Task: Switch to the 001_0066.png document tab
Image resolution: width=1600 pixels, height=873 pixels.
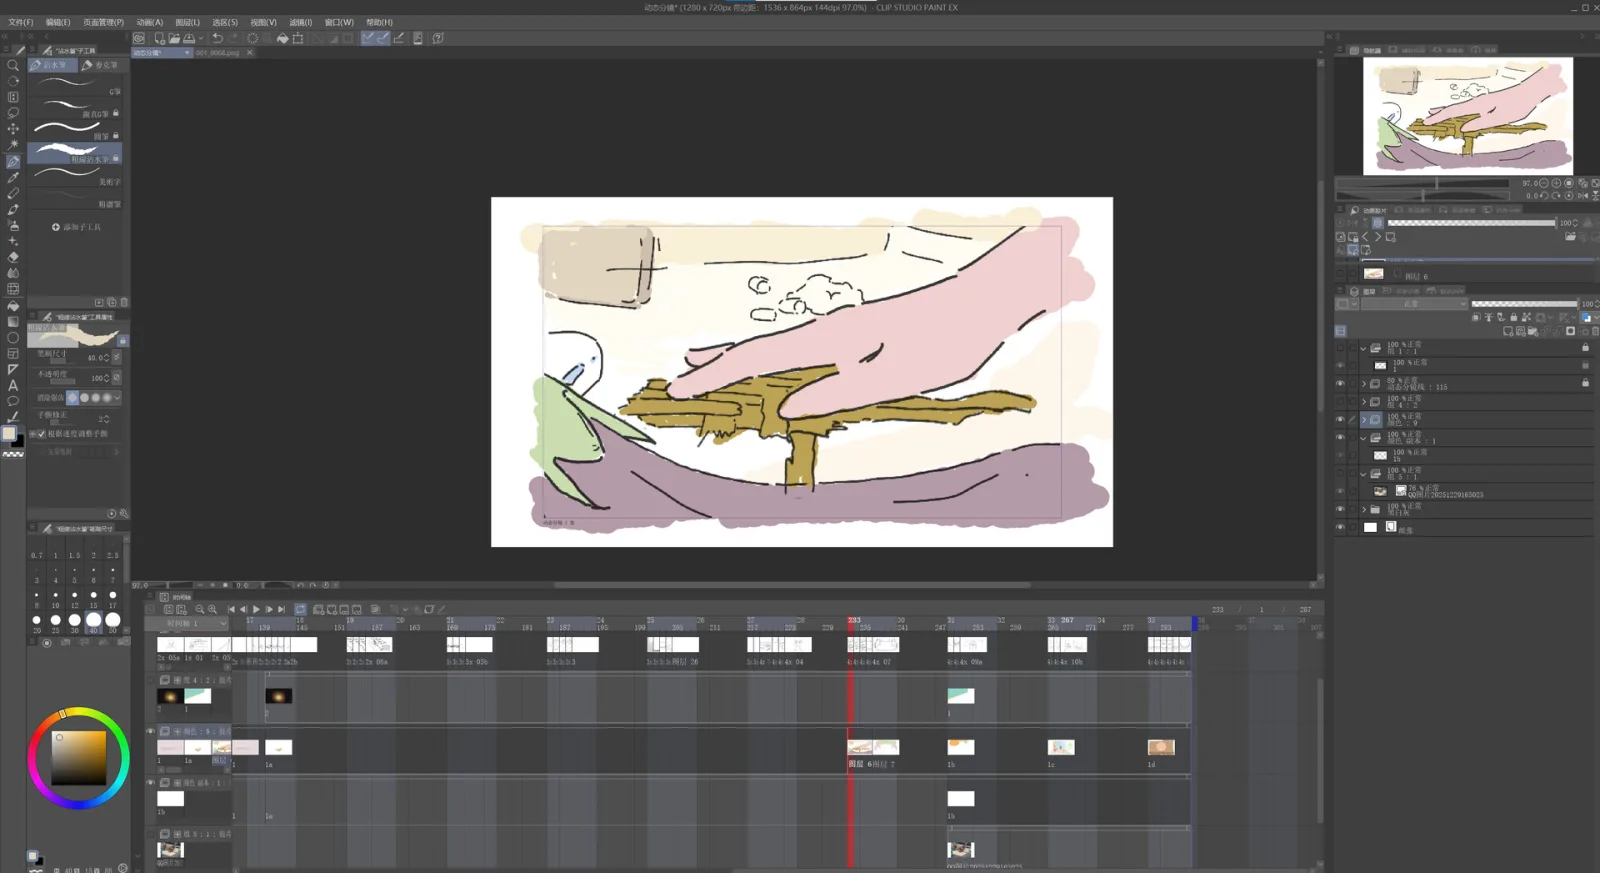Action: click(x=218, y=52)
